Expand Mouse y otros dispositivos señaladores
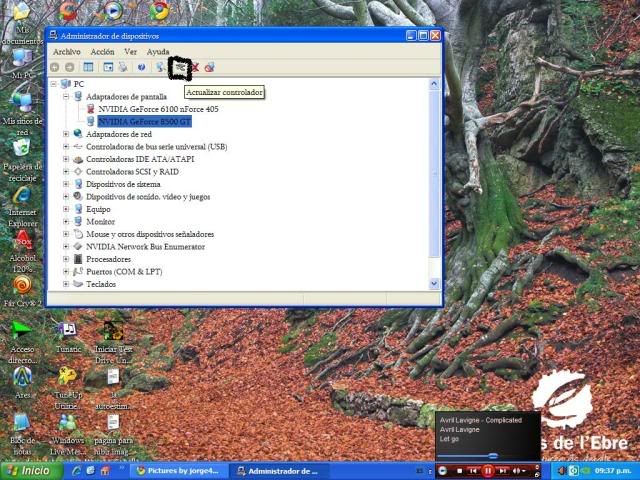This screenshot has height=480, width=640. pos(66,234)
